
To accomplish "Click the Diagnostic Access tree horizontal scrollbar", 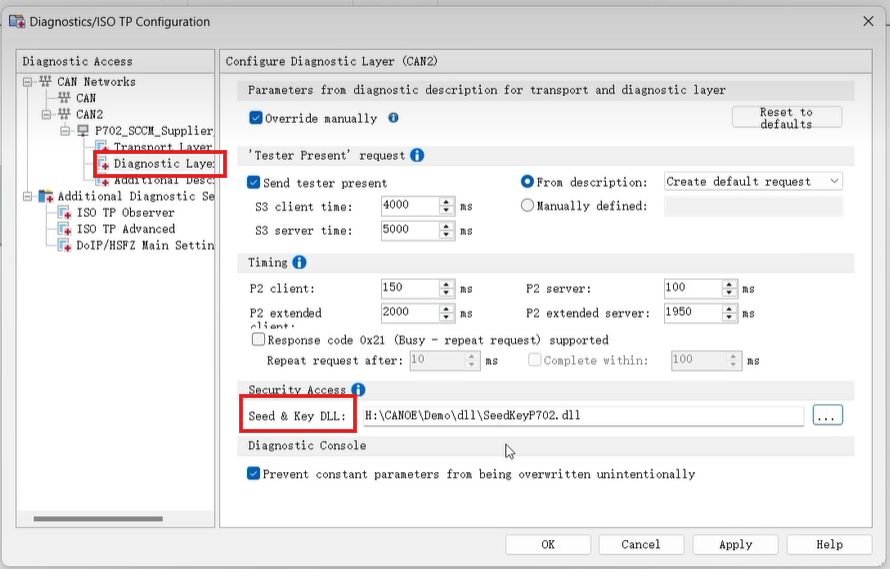I will coord(98,518).
